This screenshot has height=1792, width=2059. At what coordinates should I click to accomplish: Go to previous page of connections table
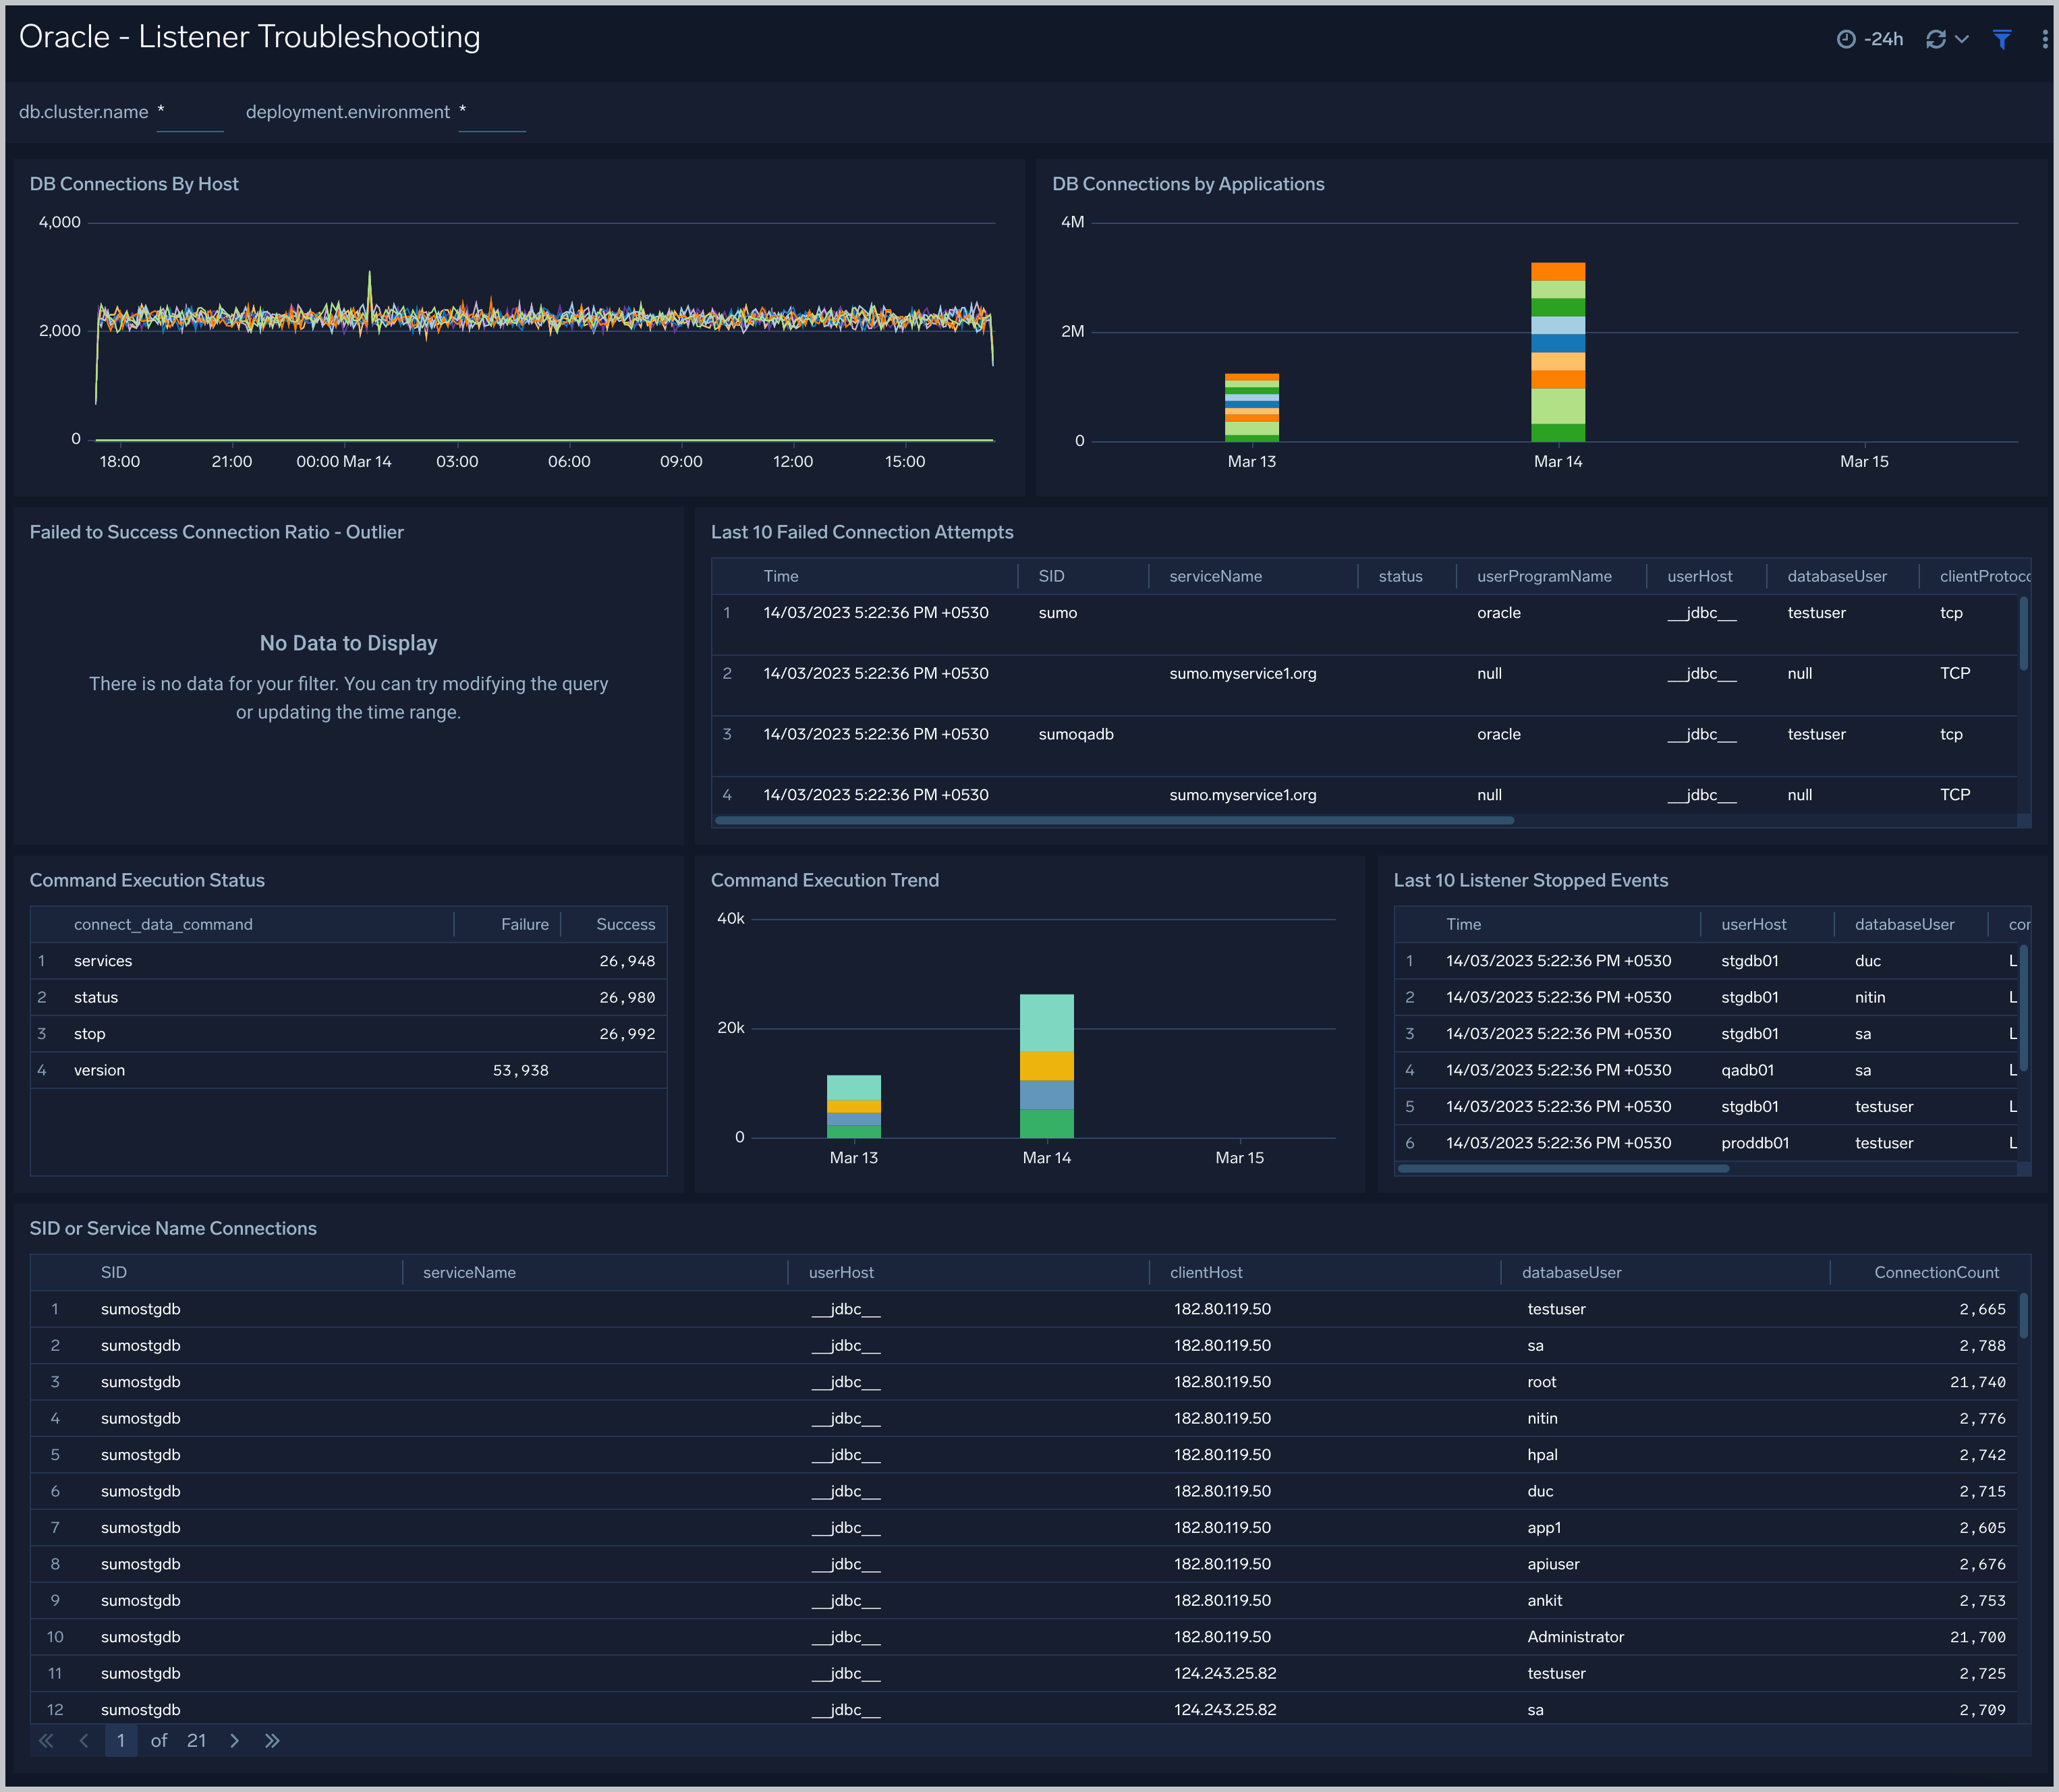84,1741
